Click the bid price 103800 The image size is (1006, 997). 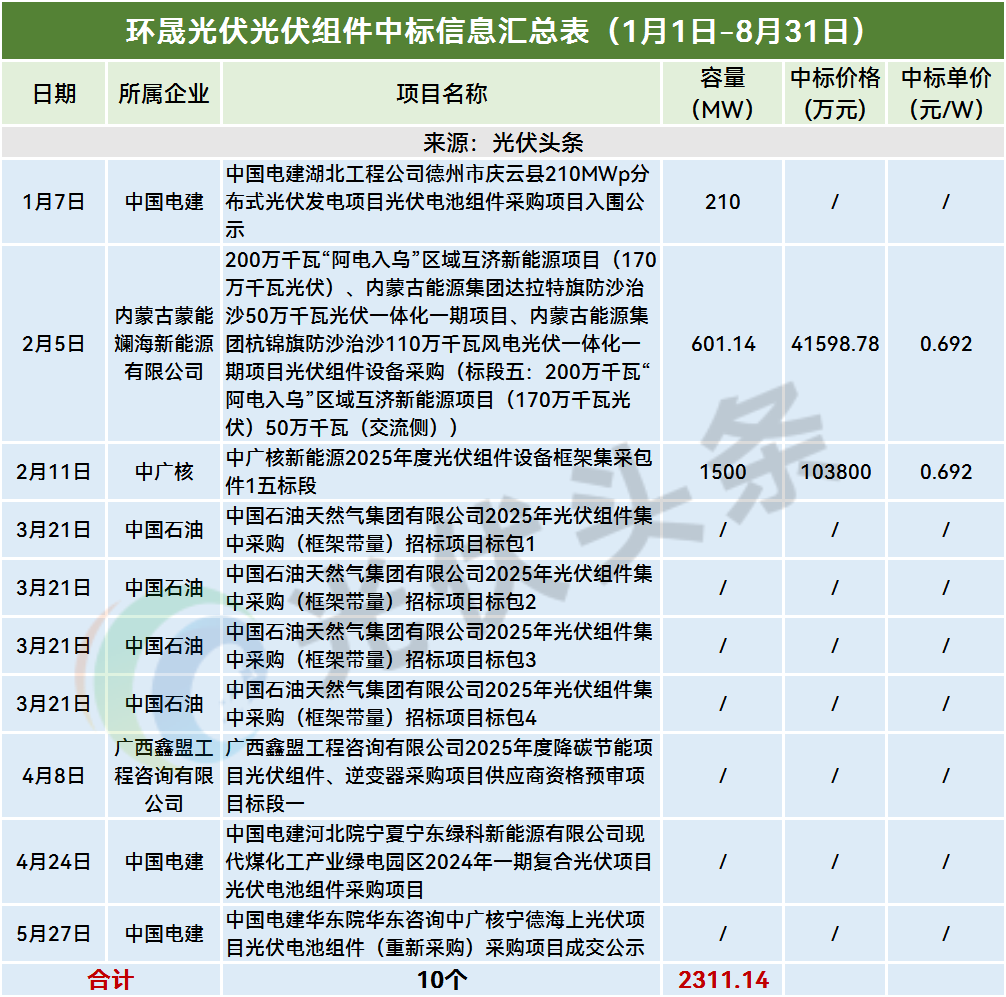point(835,472)
